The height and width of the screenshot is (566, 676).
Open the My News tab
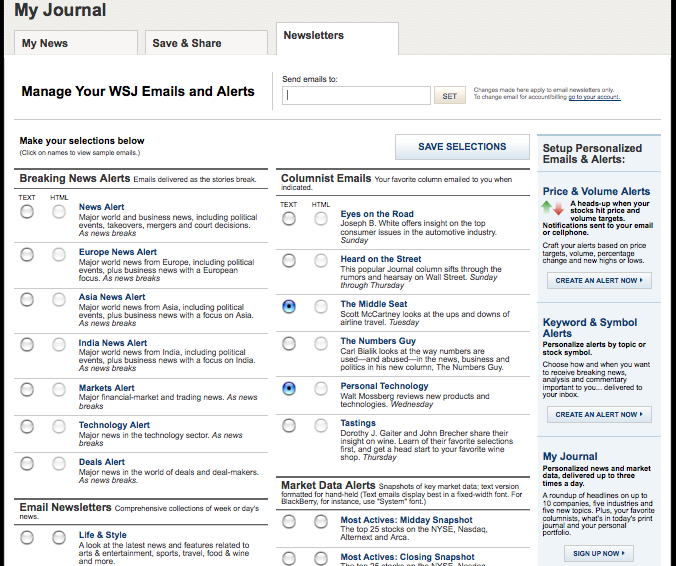coord(76,43)
